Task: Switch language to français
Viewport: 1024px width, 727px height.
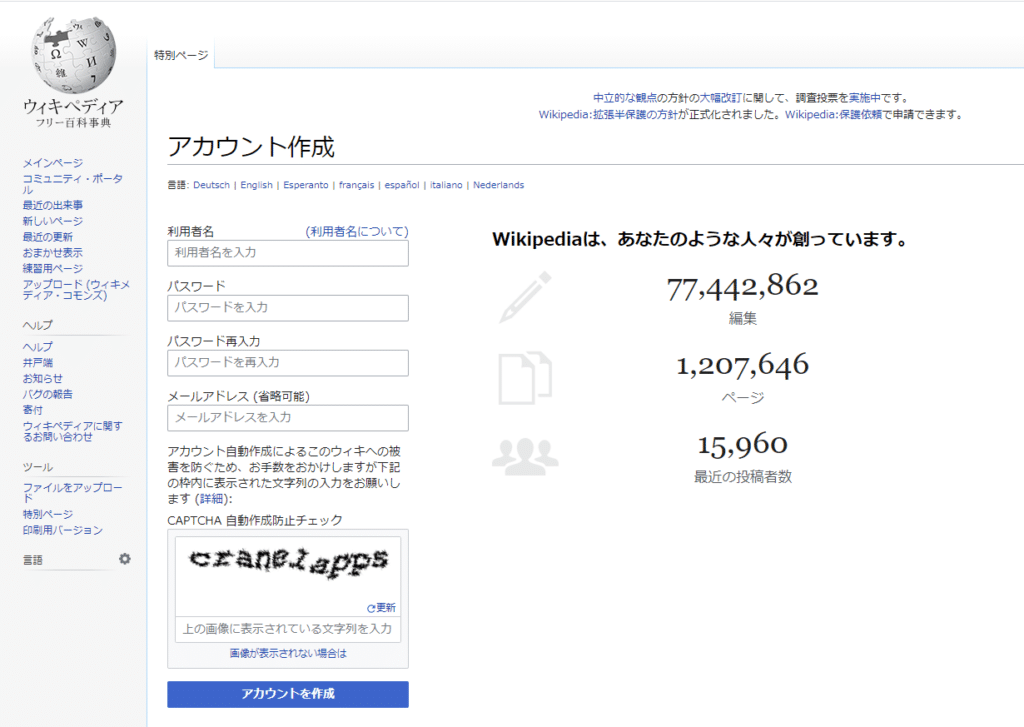Action: tap(357, 185)
